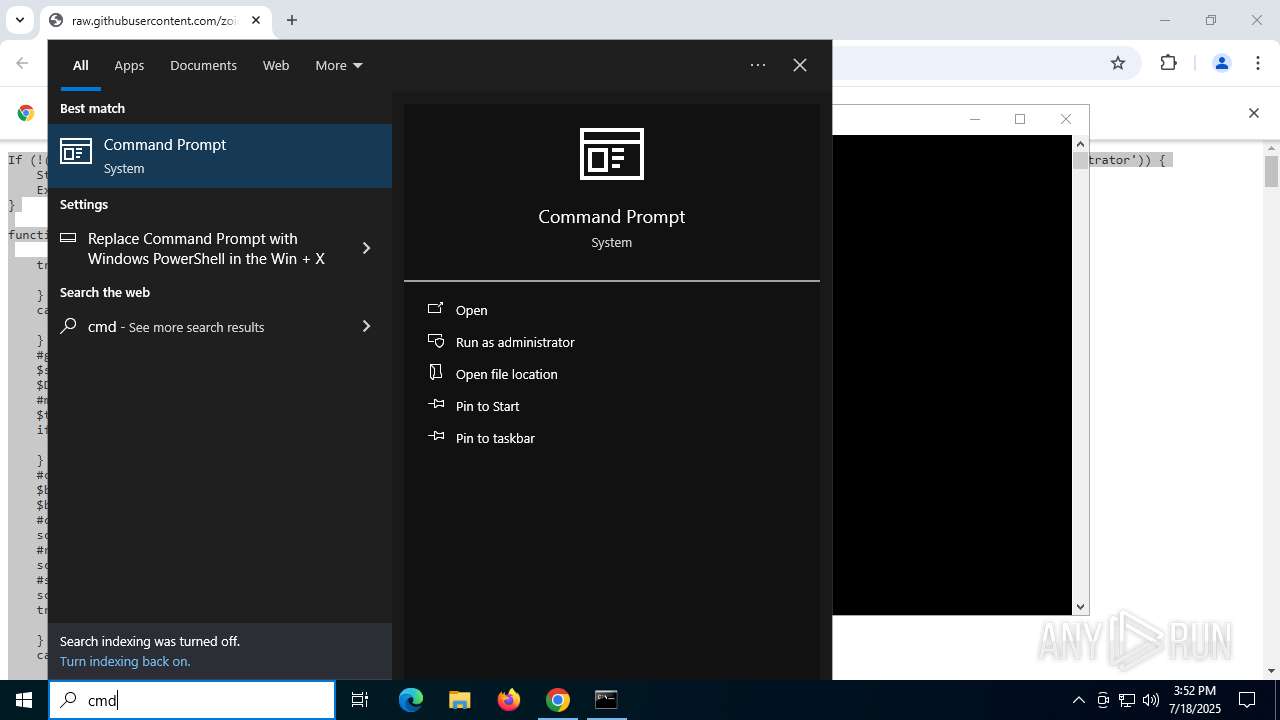The image size is (1280, 720).
Task: Minimize the black console window
Action: click(975, 119)
